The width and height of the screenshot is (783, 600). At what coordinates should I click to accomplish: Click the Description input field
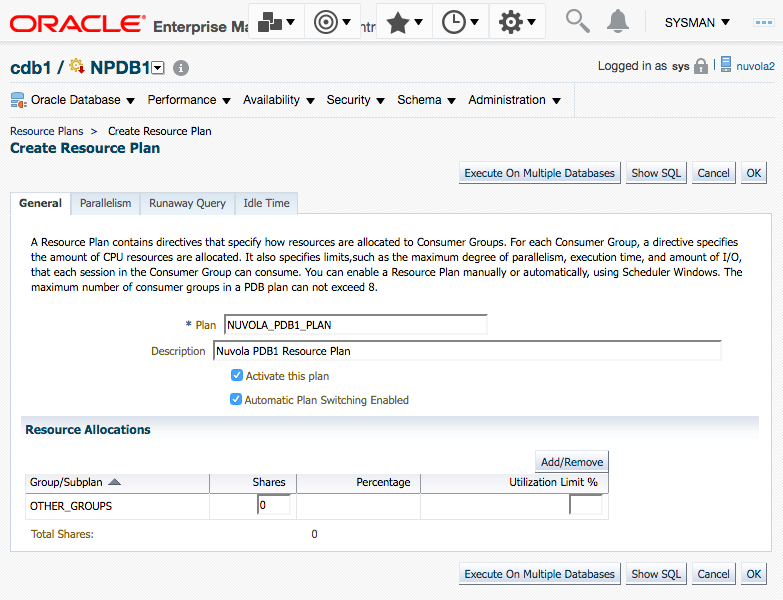click(x=467, y=351)
